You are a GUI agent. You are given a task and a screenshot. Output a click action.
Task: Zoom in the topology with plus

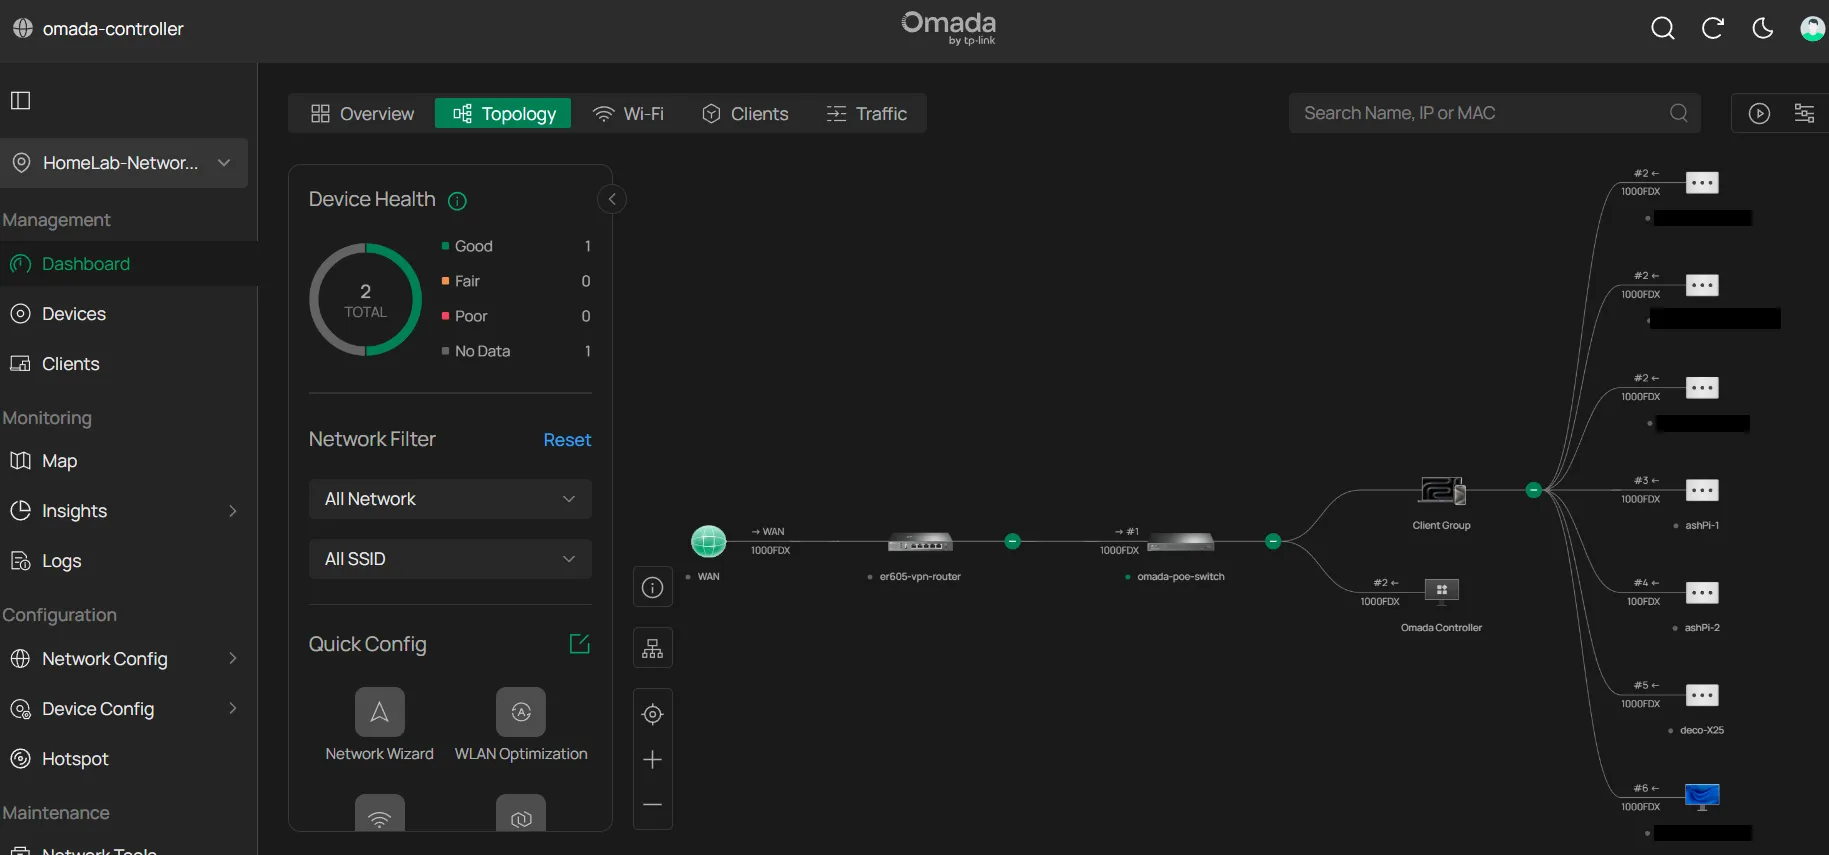653,760
